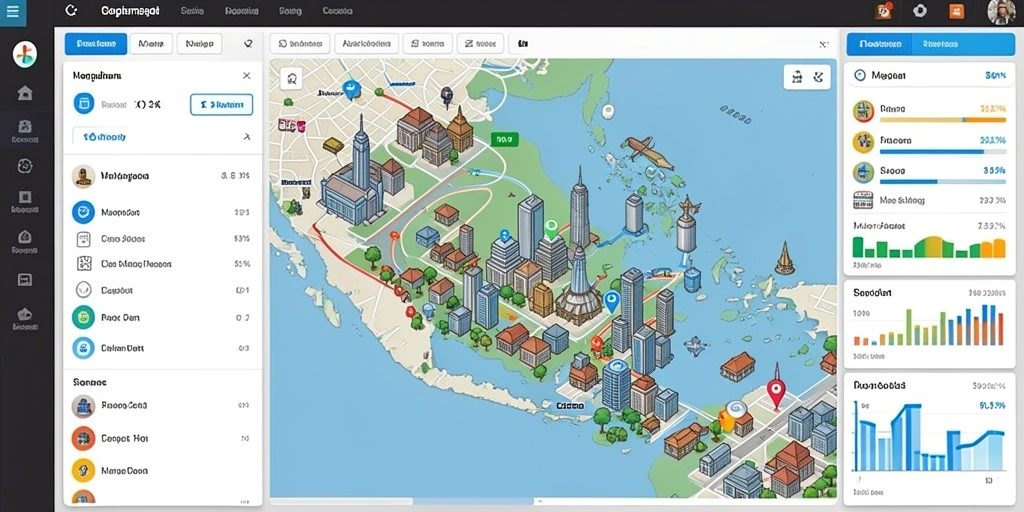Image resolution: width=1024 pixels, height=512 pixels.
Task: Click the blue rounded-square icon in the left panel header row
Action: tap(84, 104)
